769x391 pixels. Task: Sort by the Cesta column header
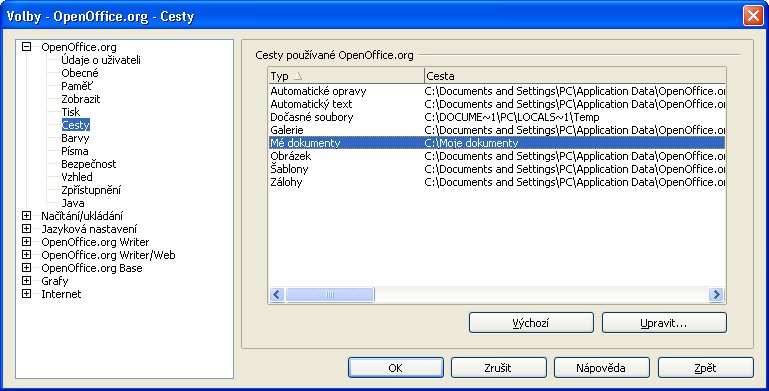tap(575, 76)
